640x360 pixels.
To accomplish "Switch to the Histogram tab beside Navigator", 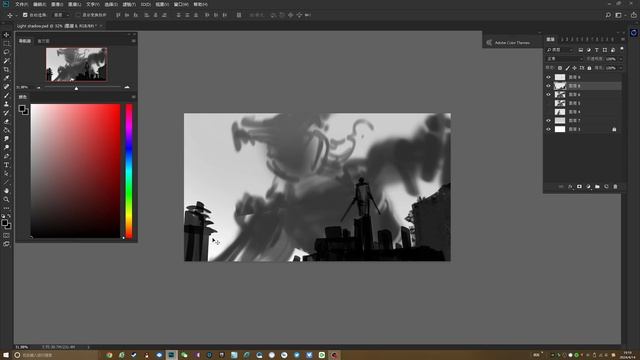I will [43, 41].
